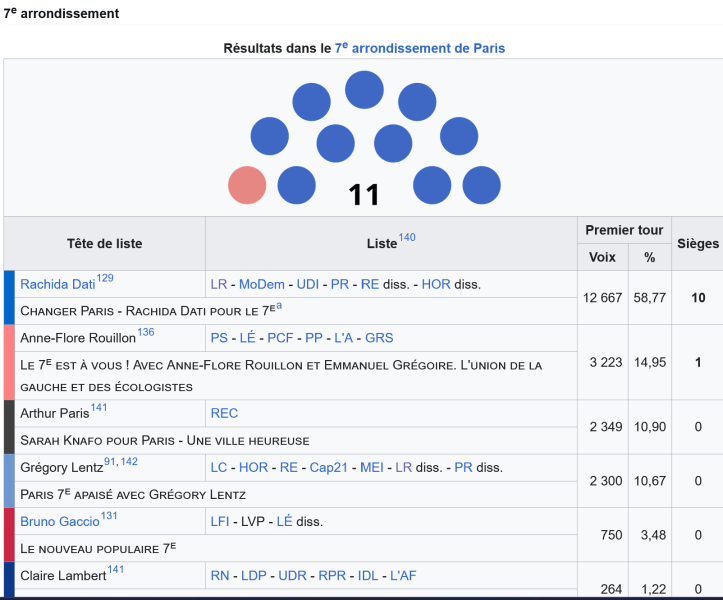Click the RN party link
Image resolution: width=723 pixels, height=600 pixels.
pos(220,575)
